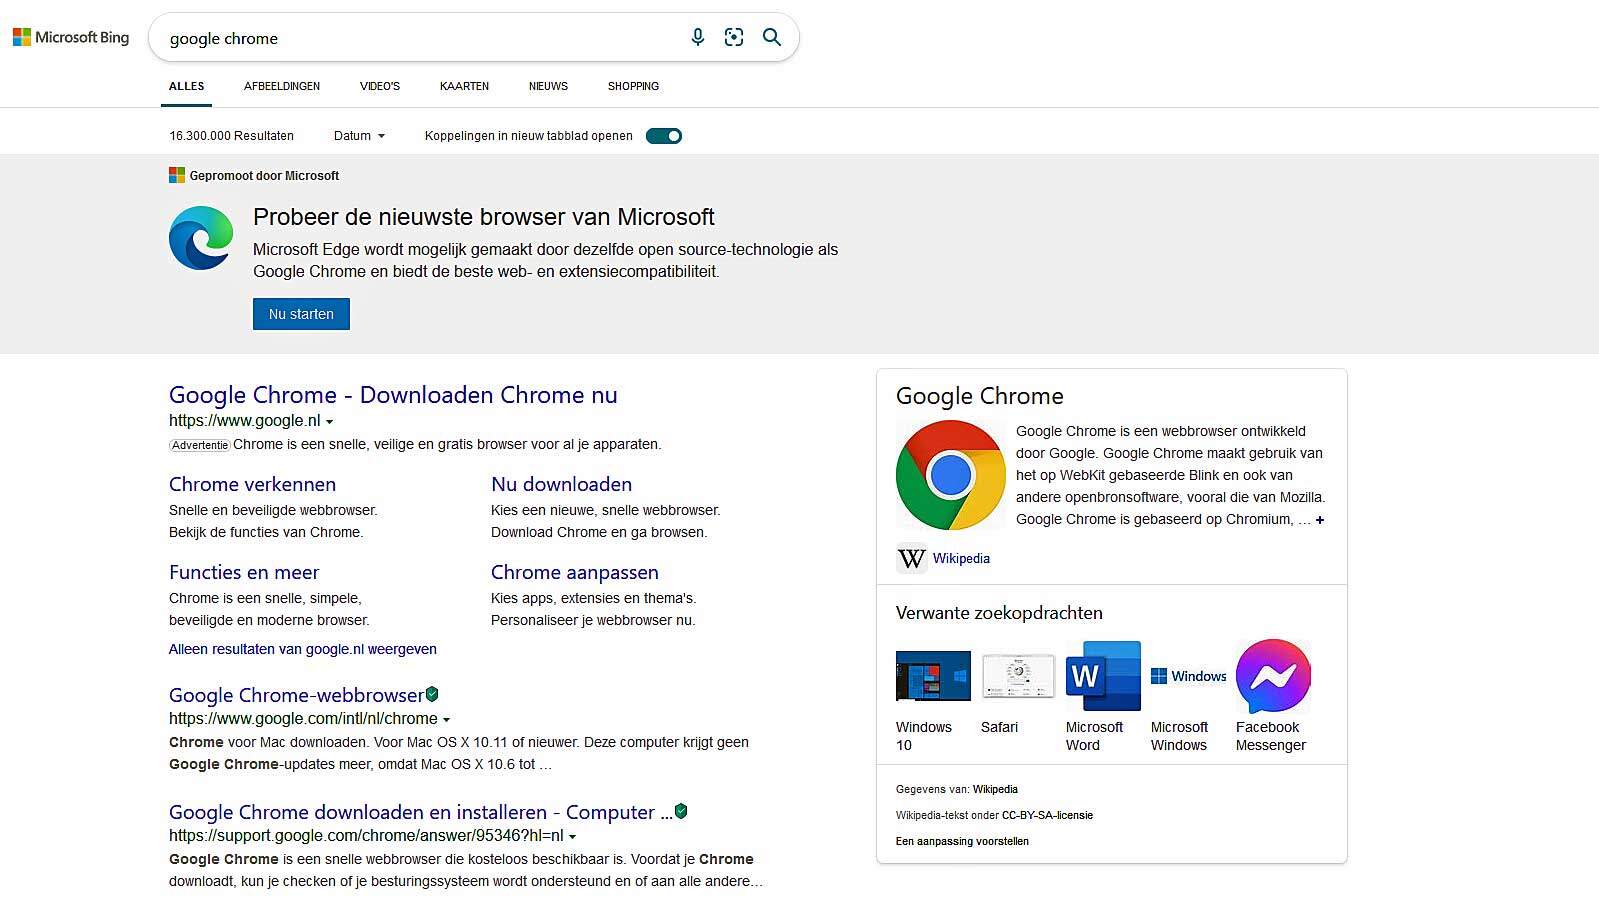Open the Safari related search thumbnail
1599x903 pixels.
[x=1018, y=676]
